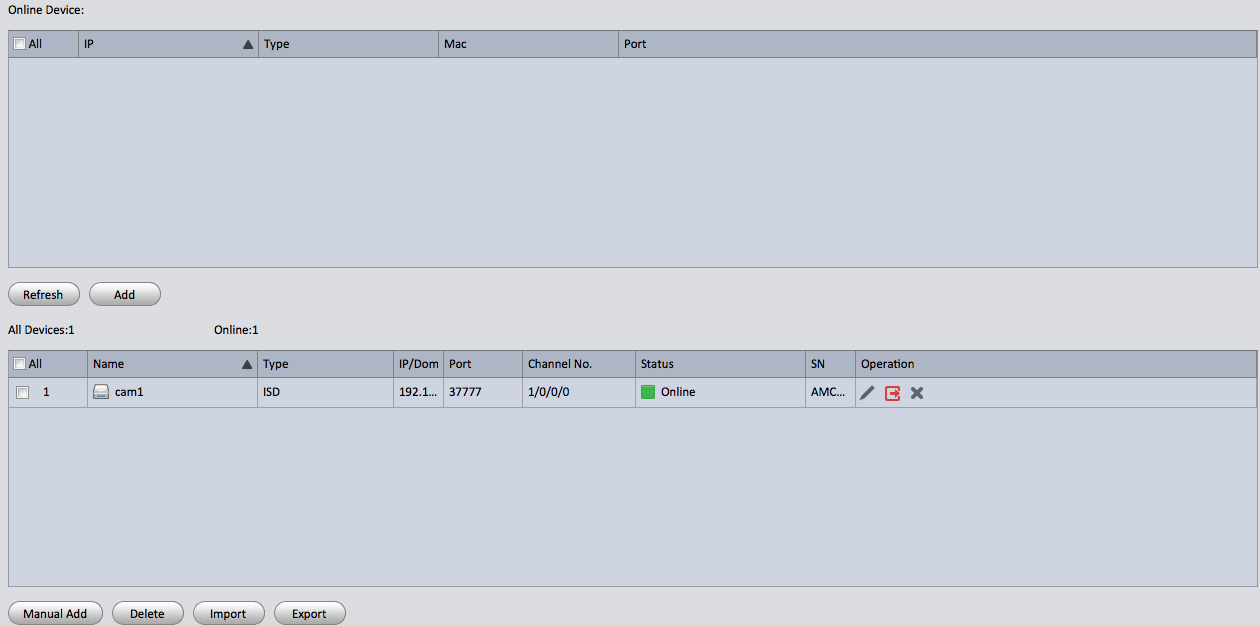Click the Delete button

[147, 614]
